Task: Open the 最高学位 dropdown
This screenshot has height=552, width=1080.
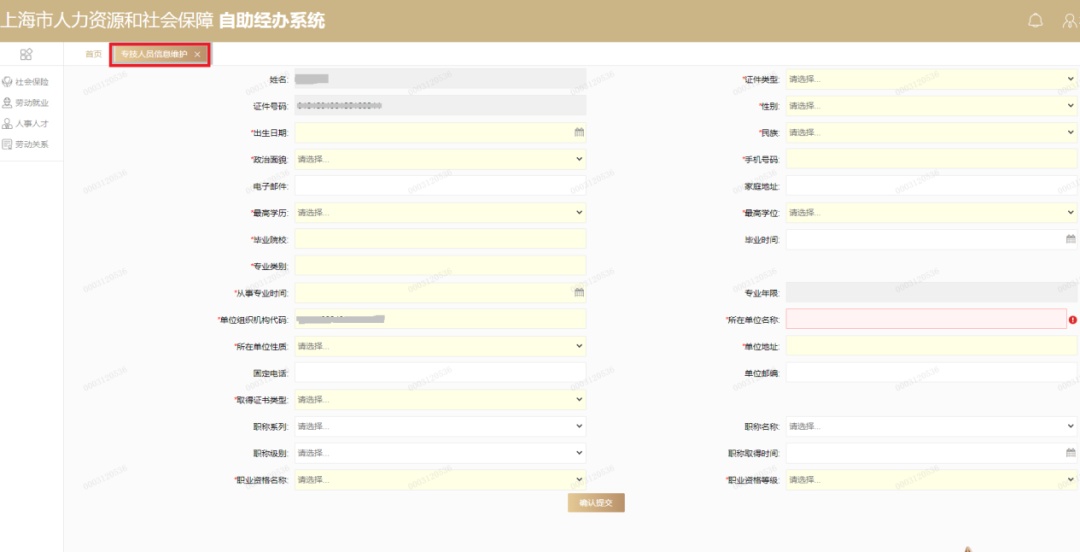Action: 932,212
